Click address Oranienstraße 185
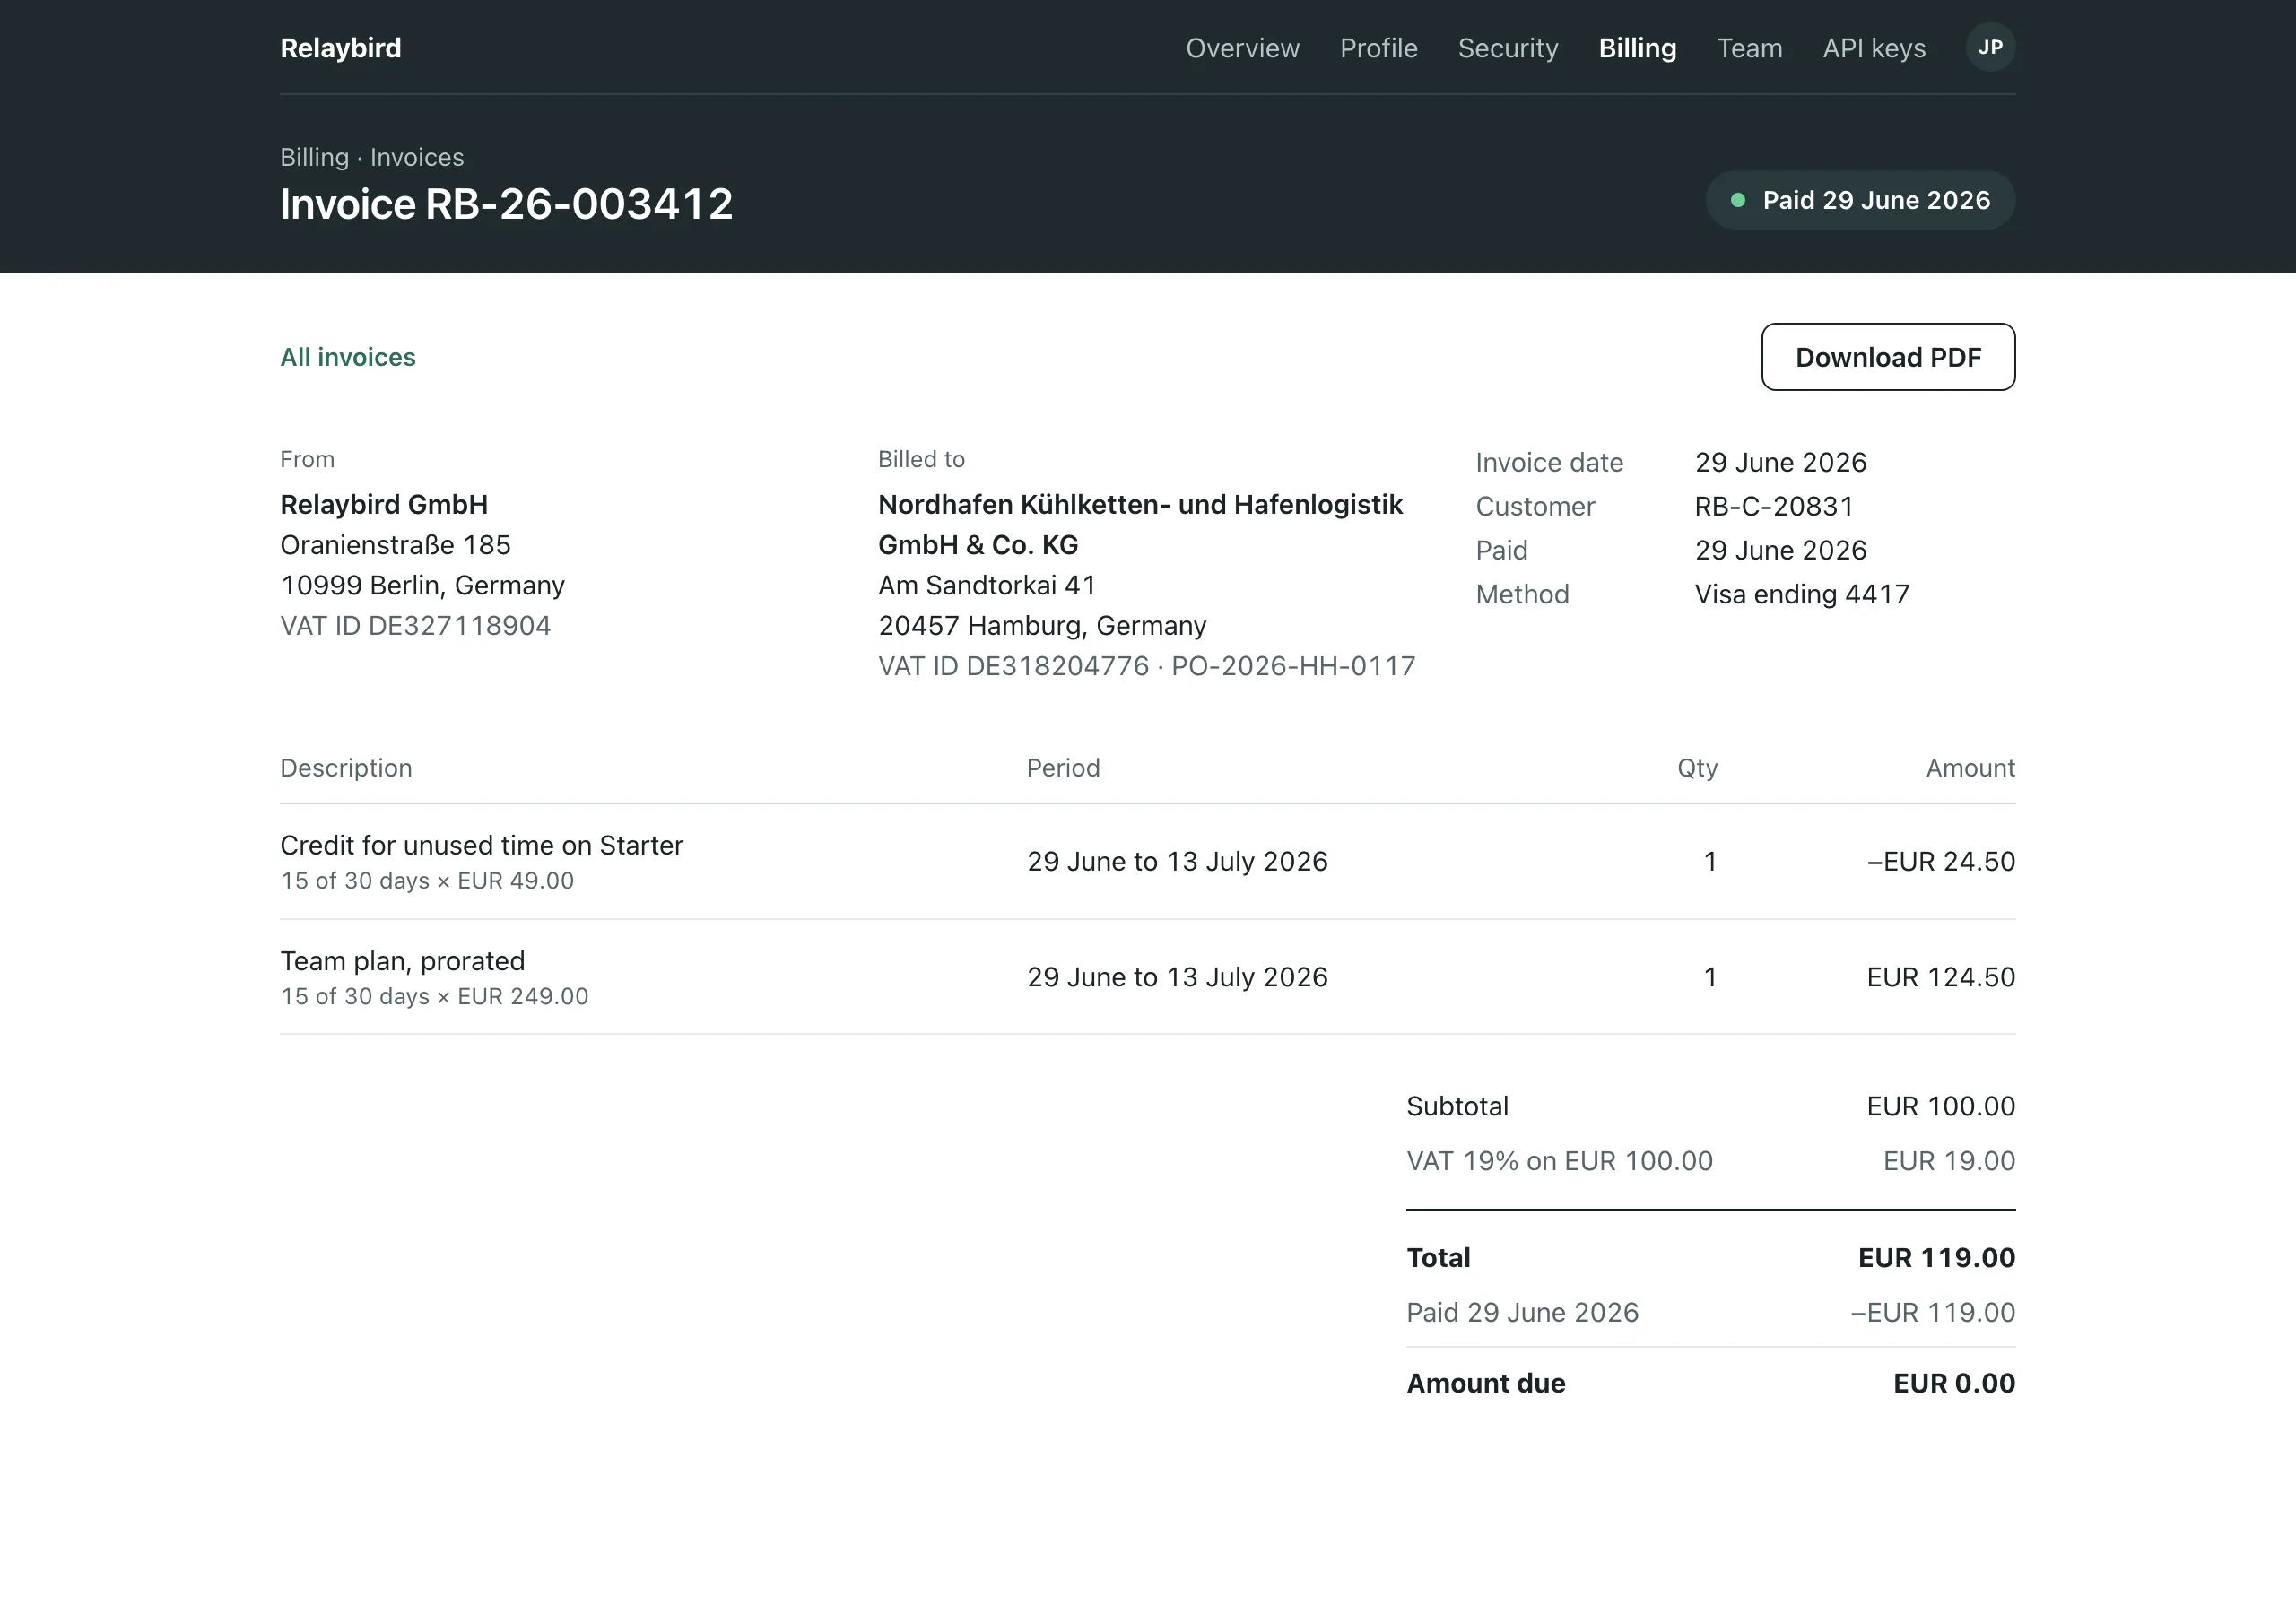 (x=395, y=545)
